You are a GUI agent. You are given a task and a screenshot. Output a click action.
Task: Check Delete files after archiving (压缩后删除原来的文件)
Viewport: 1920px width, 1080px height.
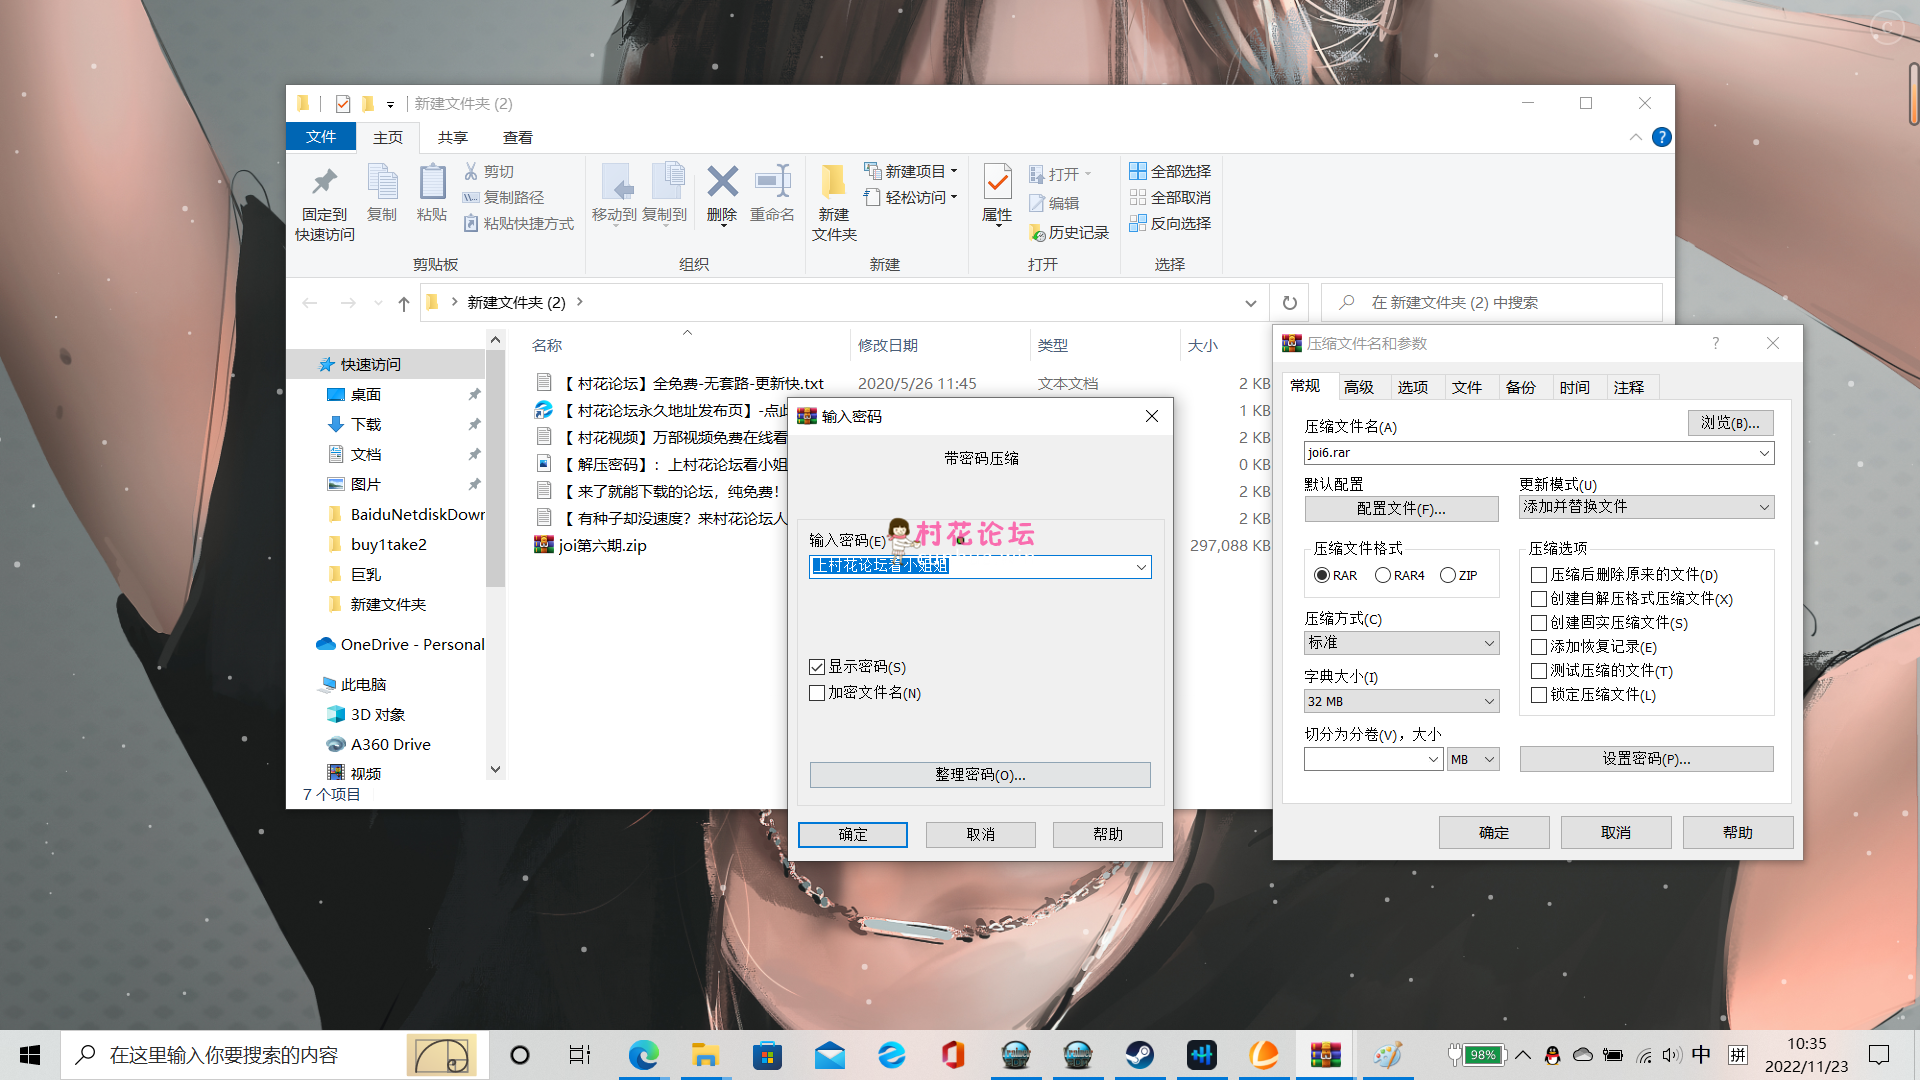click(1539, 575)
